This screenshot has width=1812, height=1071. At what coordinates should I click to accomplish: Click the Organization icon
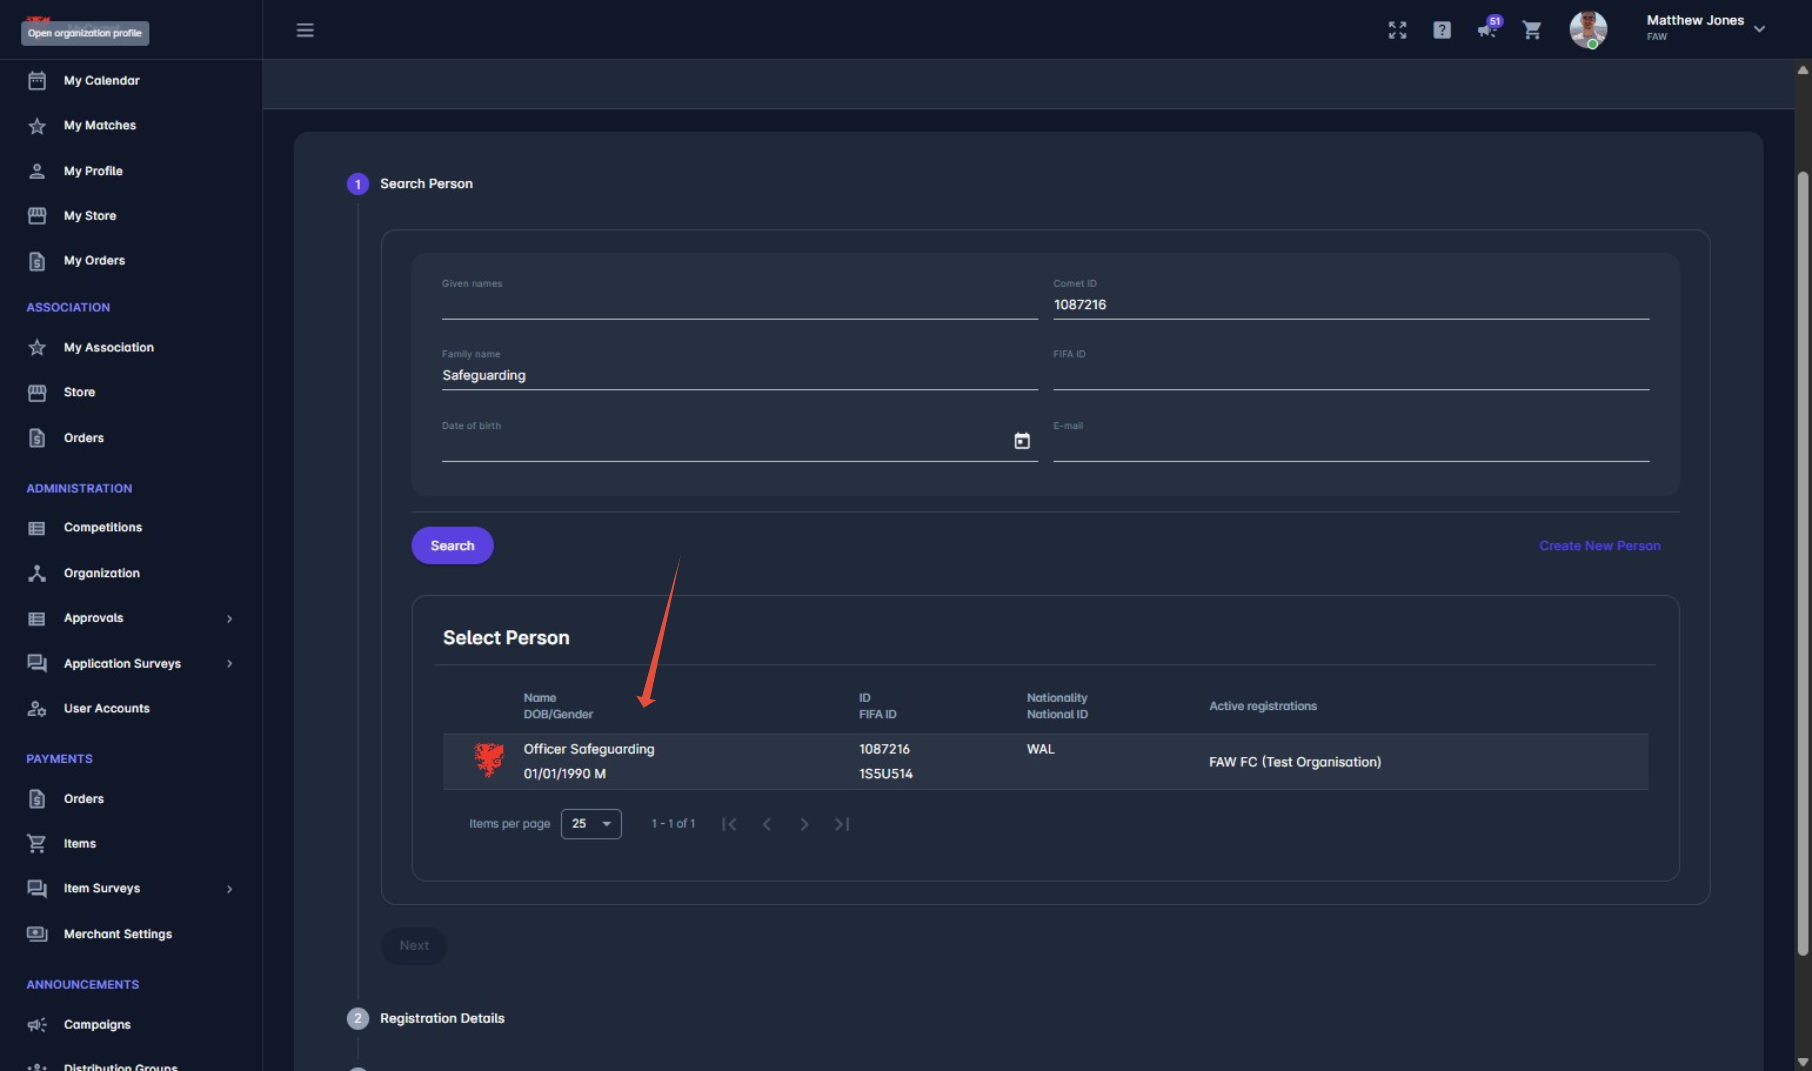tap(37, 573)
